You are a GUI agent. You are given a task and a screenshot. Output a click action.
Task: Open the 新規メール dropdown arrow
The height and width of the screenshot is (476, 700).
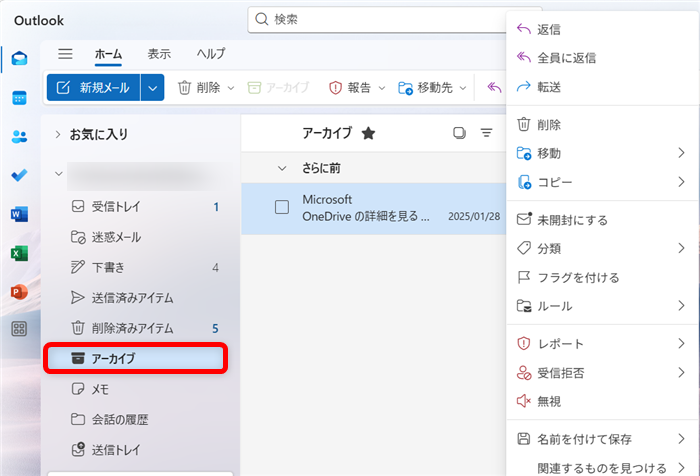point(152,88)
